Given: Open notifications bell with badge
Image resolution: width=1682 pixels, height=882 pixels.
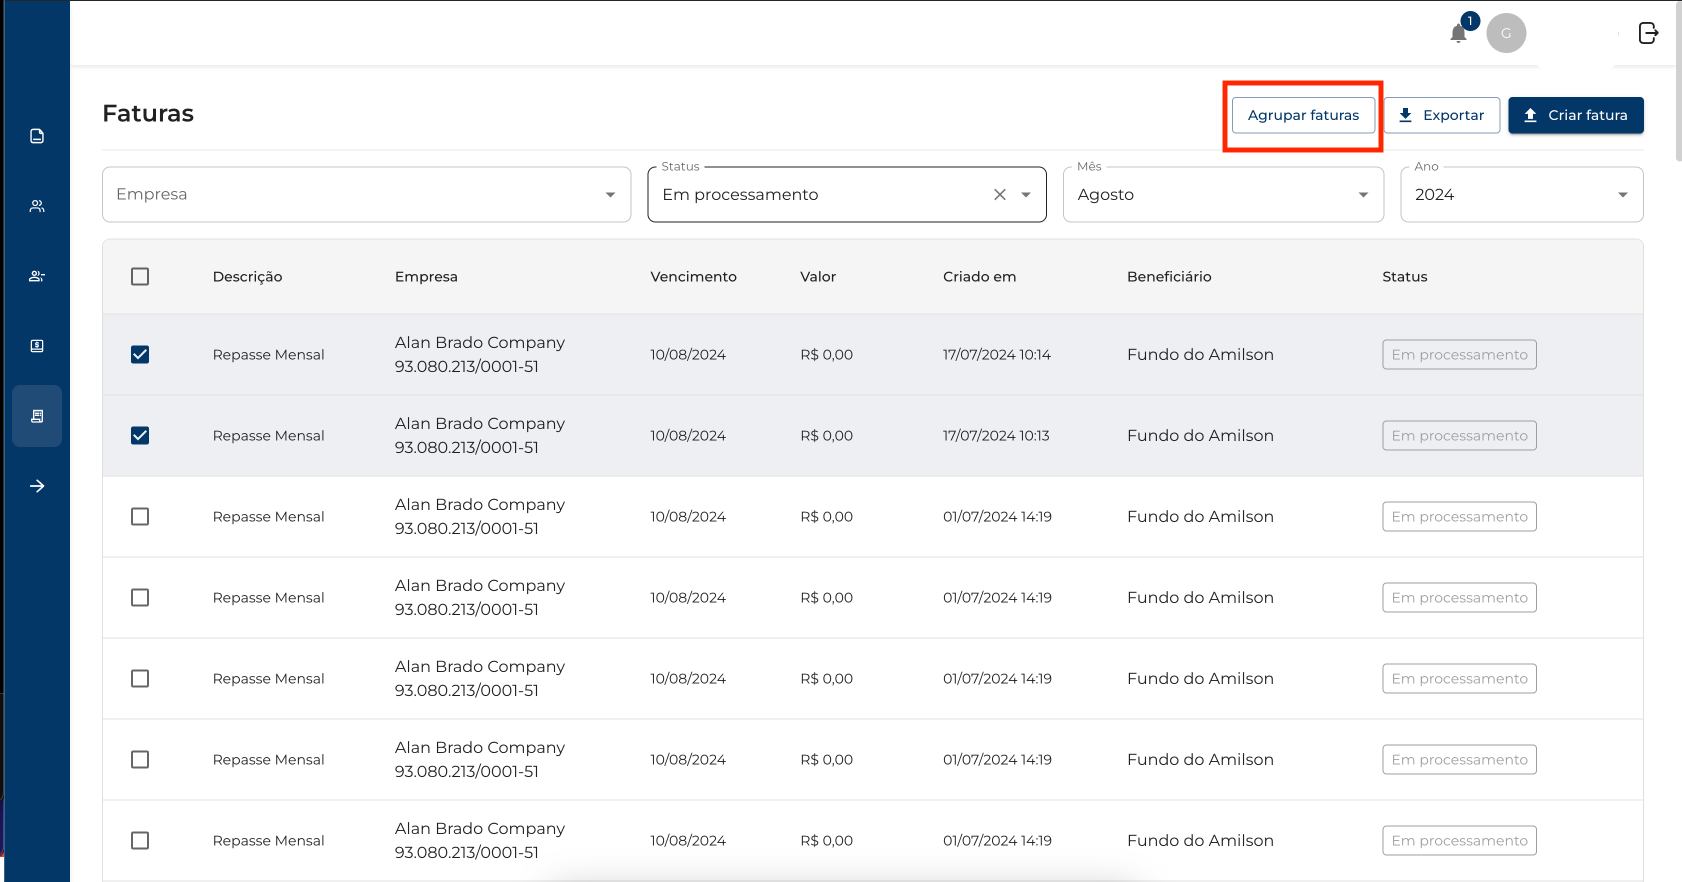Looking at the screenshot, I should [x=1459, y=34].
